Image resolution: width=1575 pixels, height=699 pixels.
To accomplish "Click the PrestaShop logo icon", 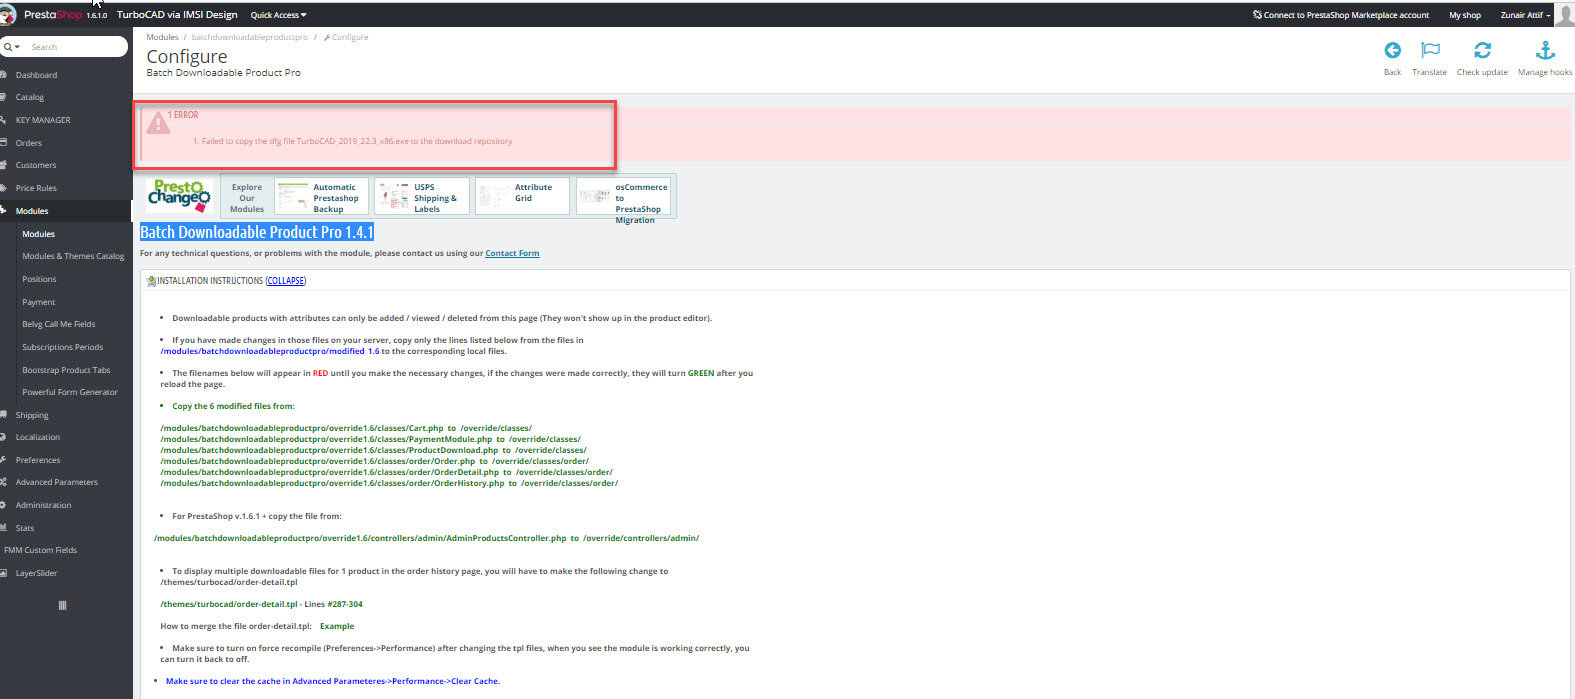I will [7, 15].
